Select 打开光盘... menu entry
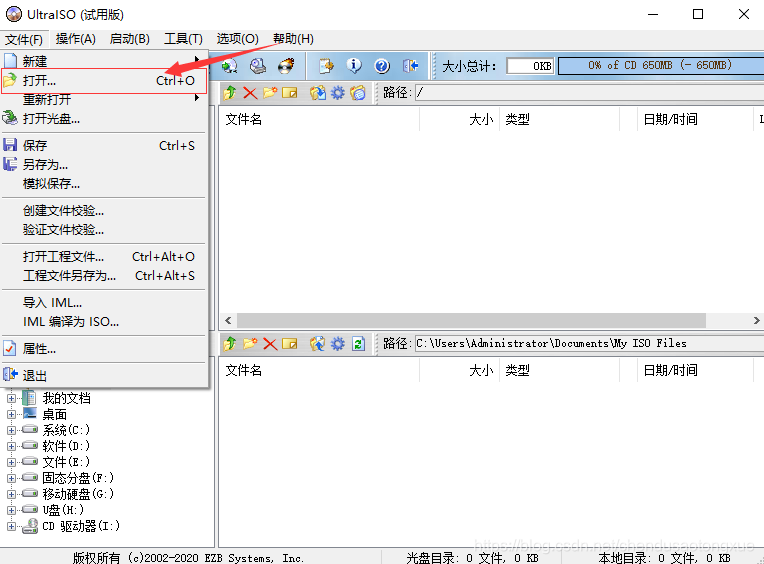 (104, 118)
